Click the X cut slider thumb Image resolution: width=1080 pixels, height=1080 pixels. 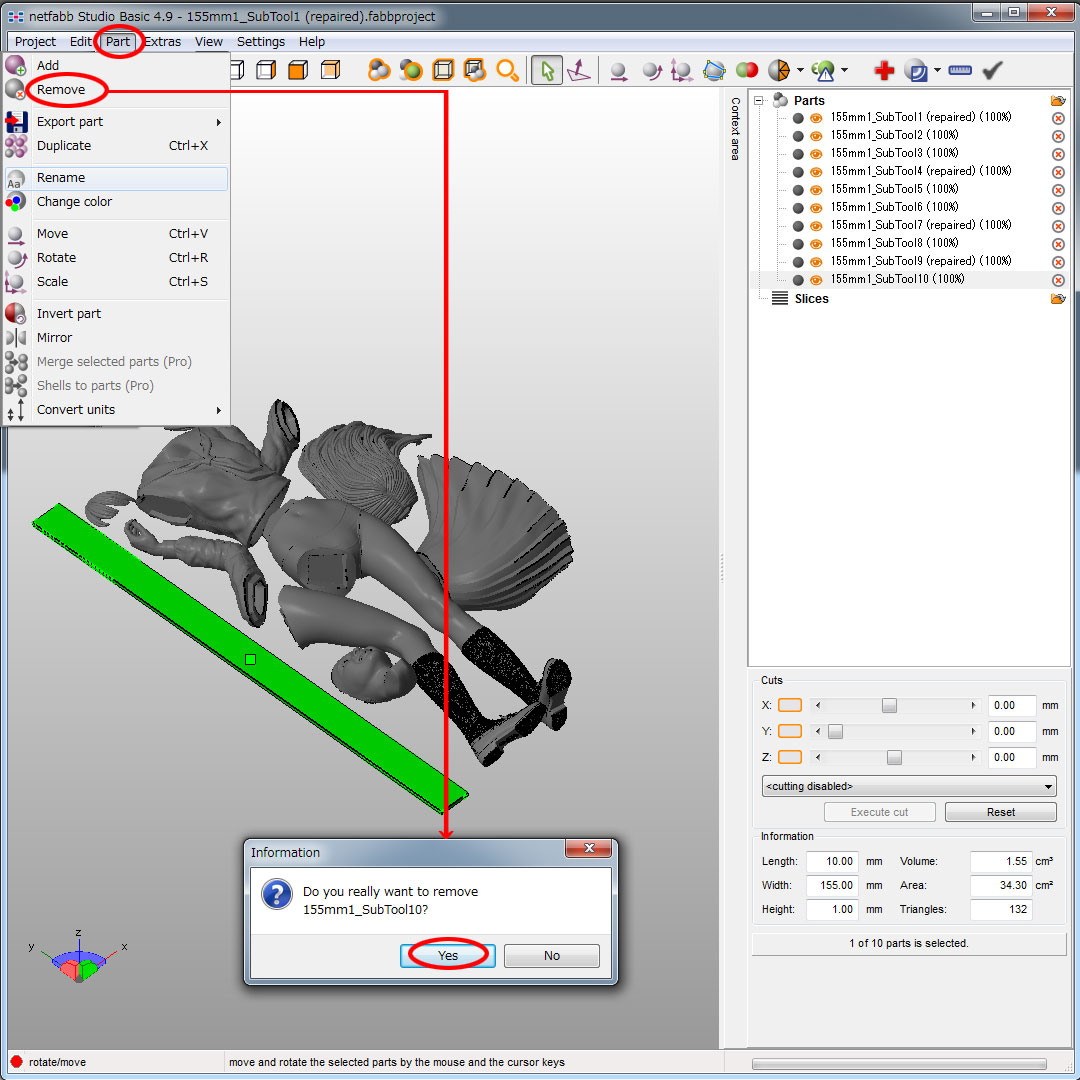(889, 705)
